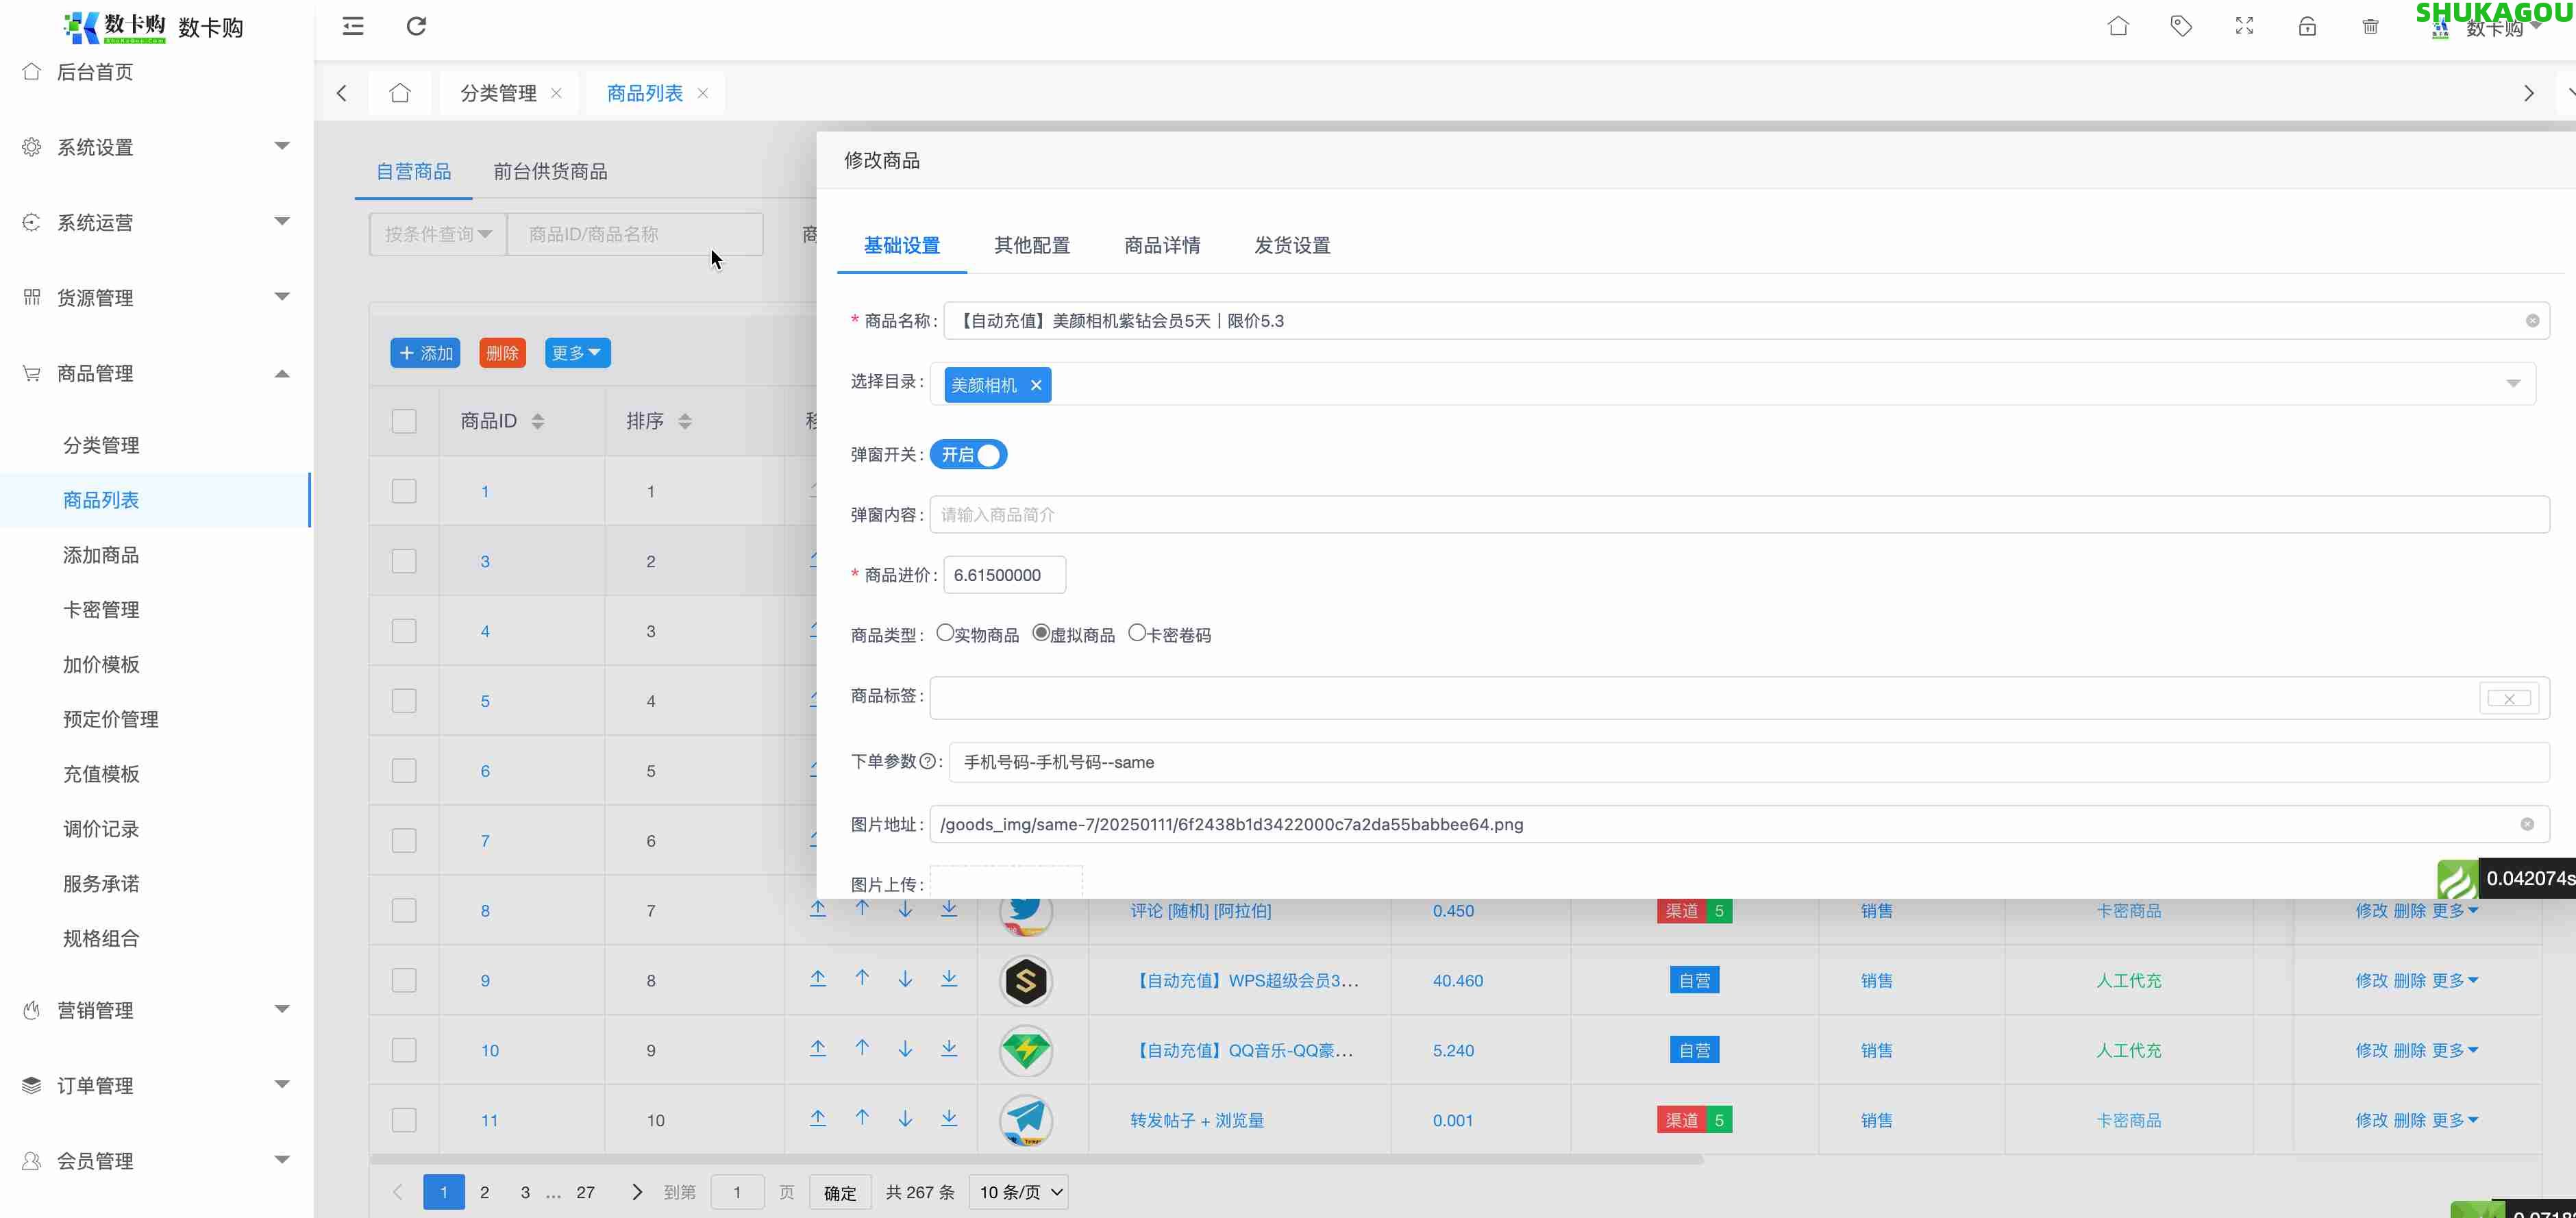Click the Telegram product image icon

[x=1025, y=1120]
